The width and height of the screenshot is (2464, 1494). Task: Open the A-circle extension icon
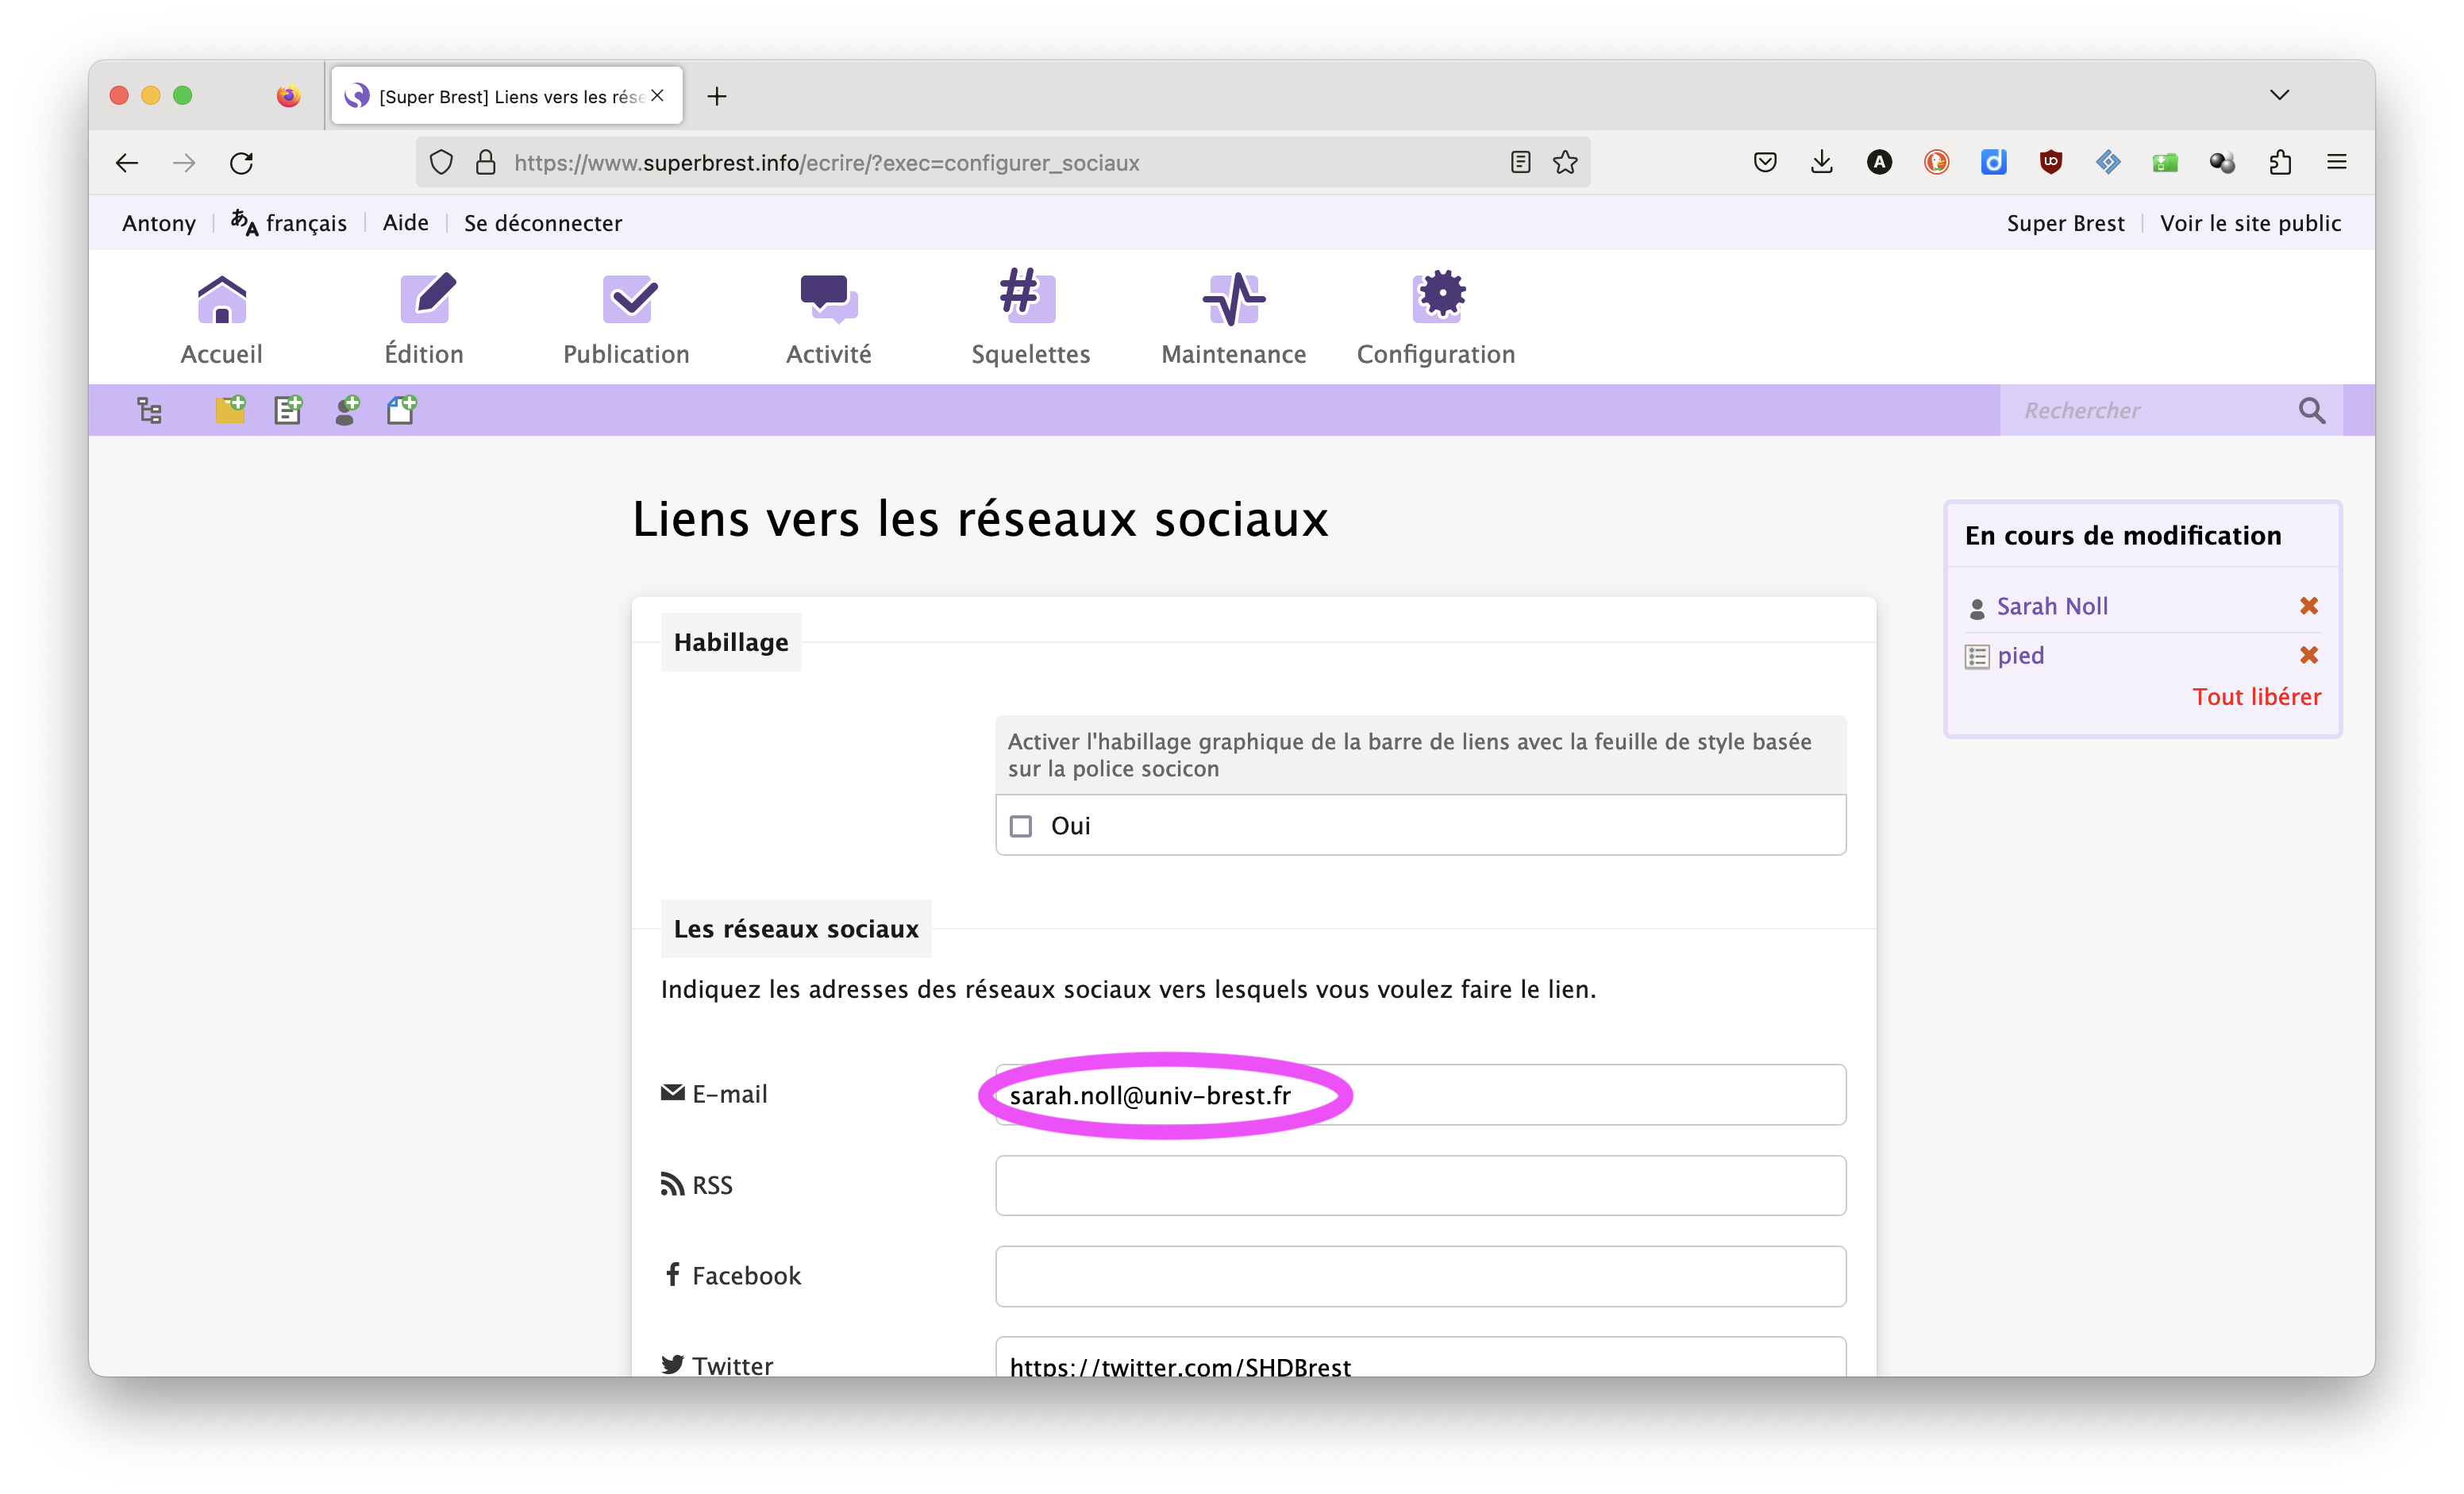tap(1879, 162)
